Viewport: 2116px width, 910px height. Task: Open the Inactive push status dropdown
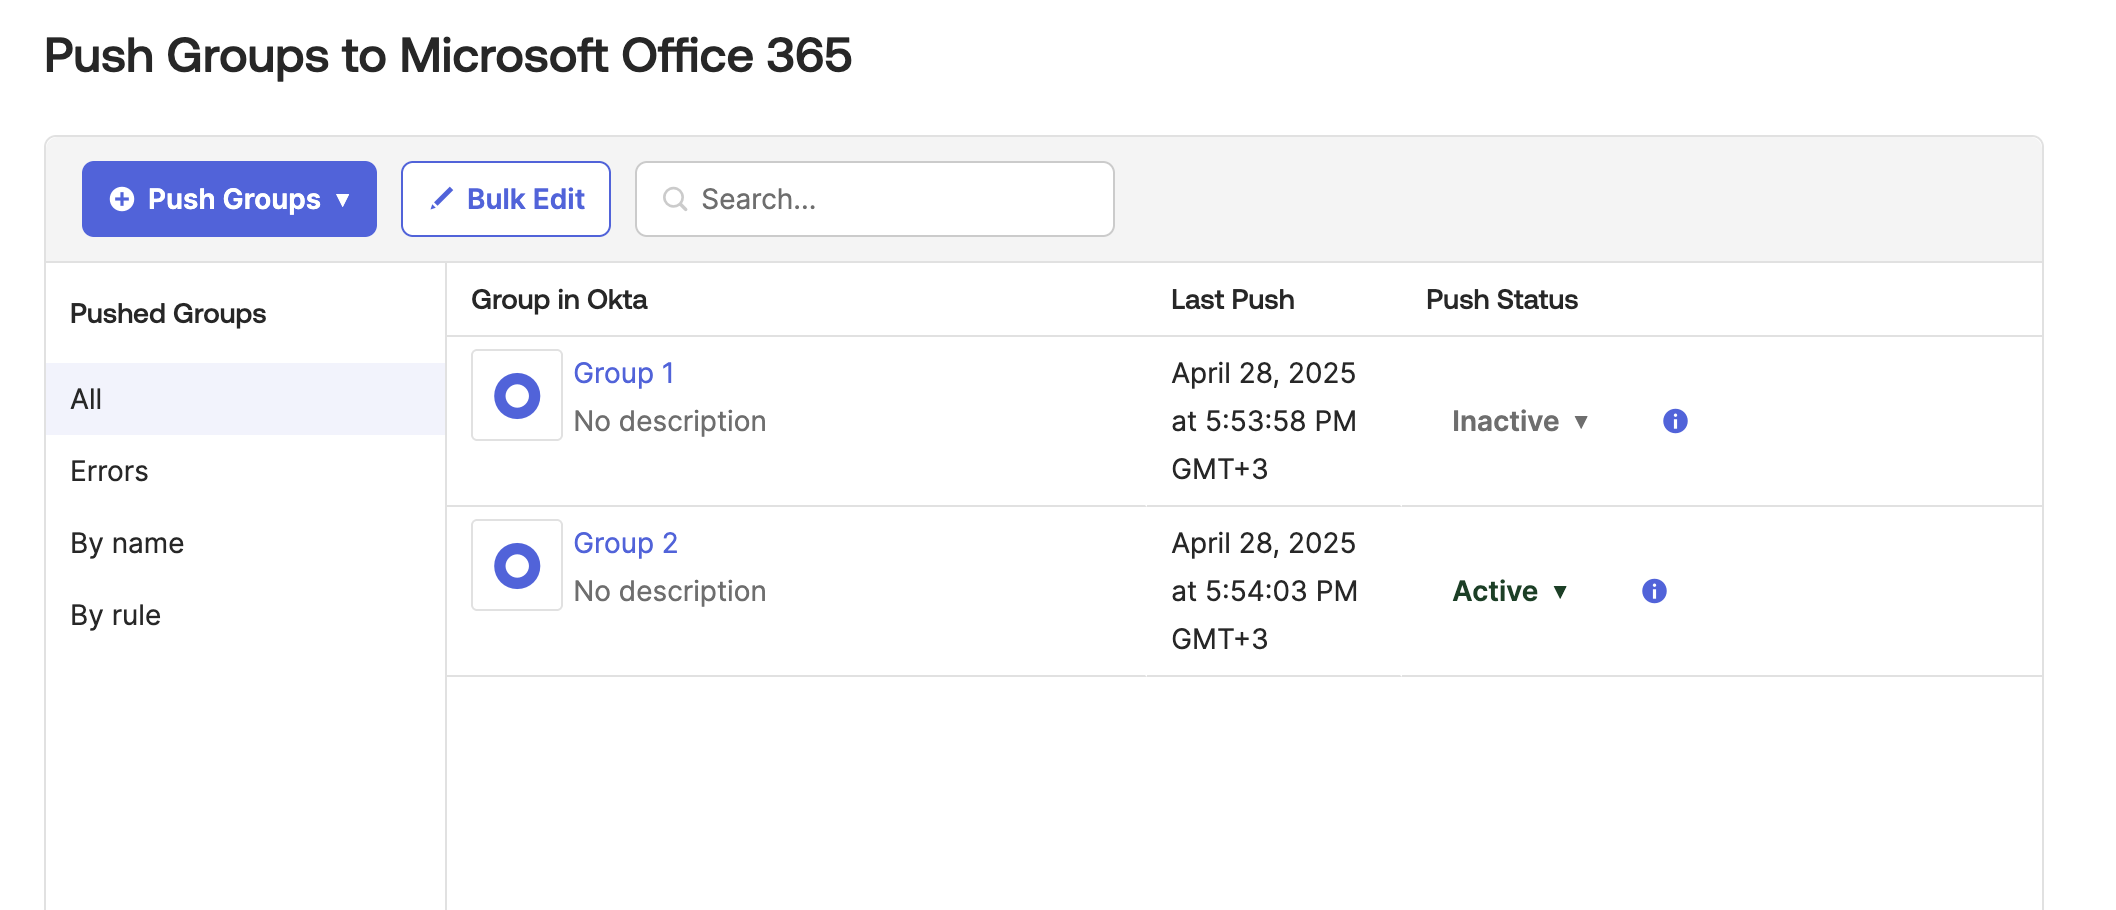pos(1519,421)
